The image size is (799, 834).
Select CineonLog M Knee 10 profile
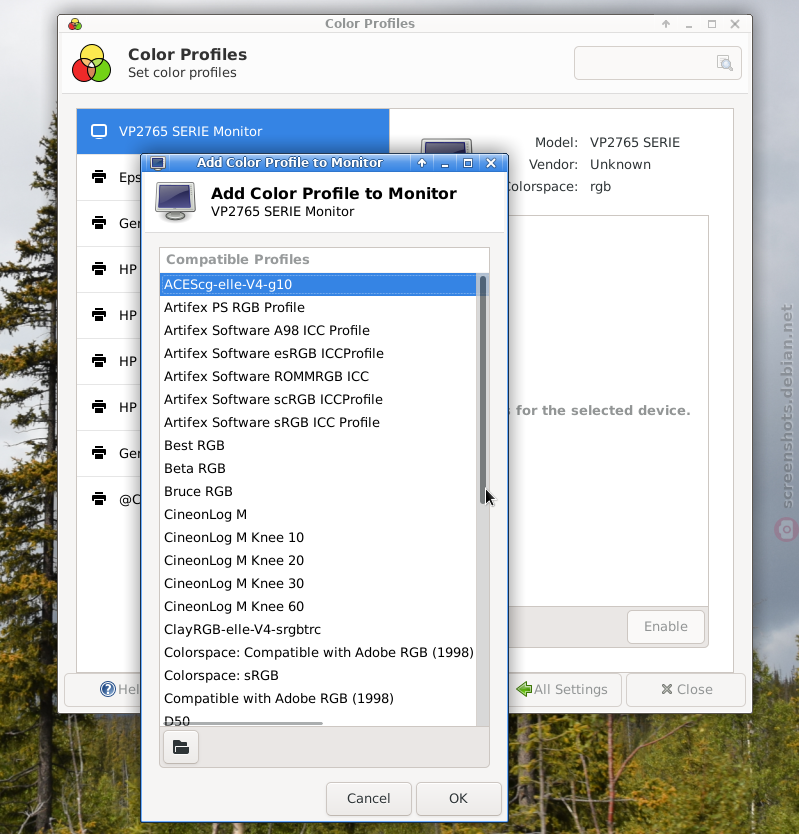tap(318, 537)
